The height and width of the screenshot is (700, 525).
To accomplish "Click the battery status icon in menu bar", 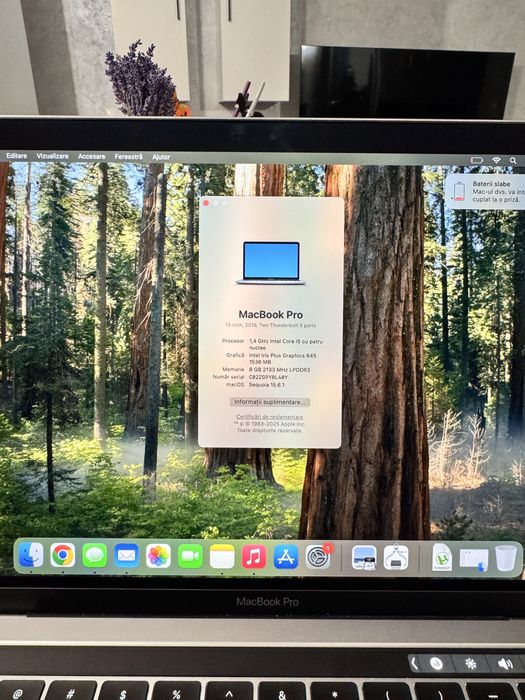I will click(x=477, y=160).
